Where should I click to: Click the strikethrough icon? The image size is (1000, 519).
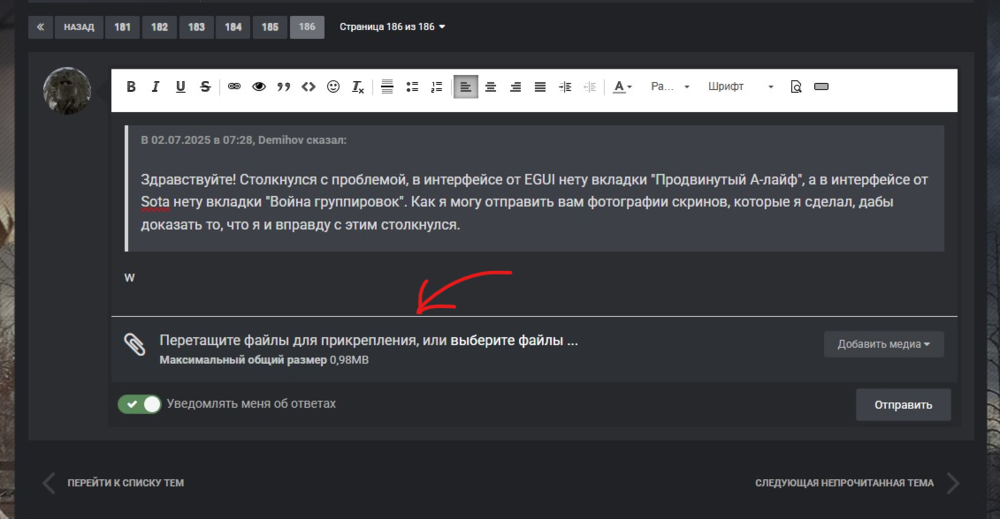coord(205,87)
